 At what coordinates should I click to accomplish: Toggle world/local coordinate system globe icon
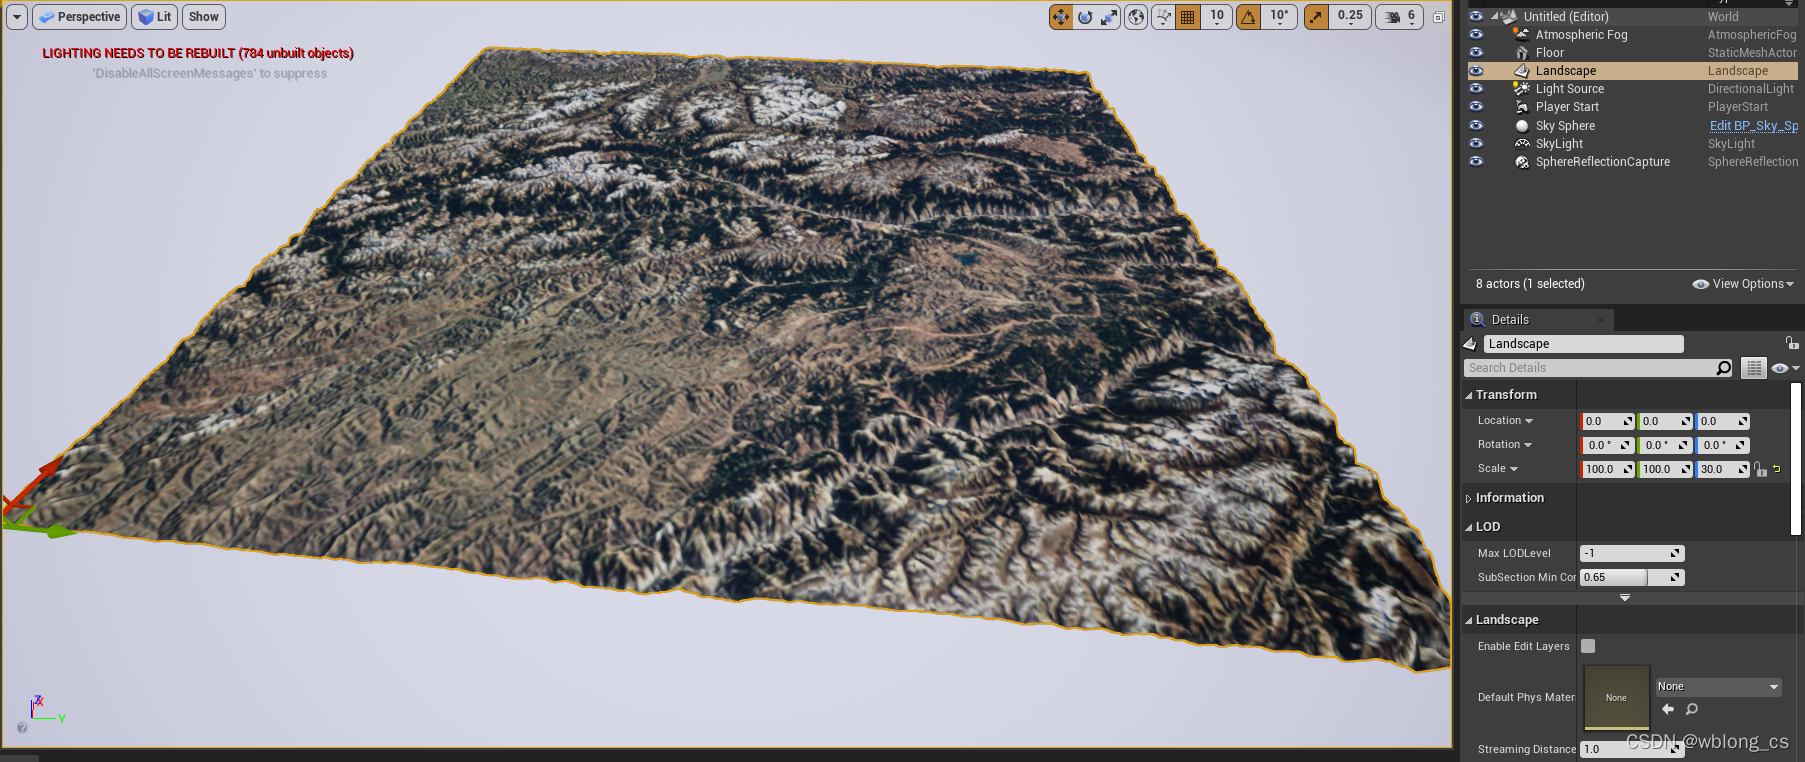pyautogui.click(x=1136, y=17)
